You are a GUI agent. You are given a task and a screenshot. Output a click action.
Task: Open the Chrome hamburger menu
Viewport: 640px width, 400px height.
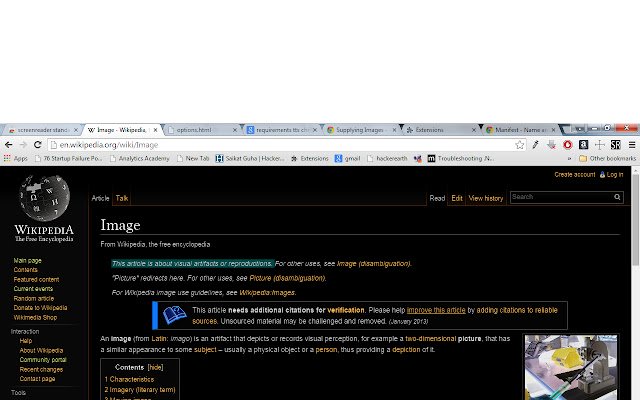coord(632,145)
